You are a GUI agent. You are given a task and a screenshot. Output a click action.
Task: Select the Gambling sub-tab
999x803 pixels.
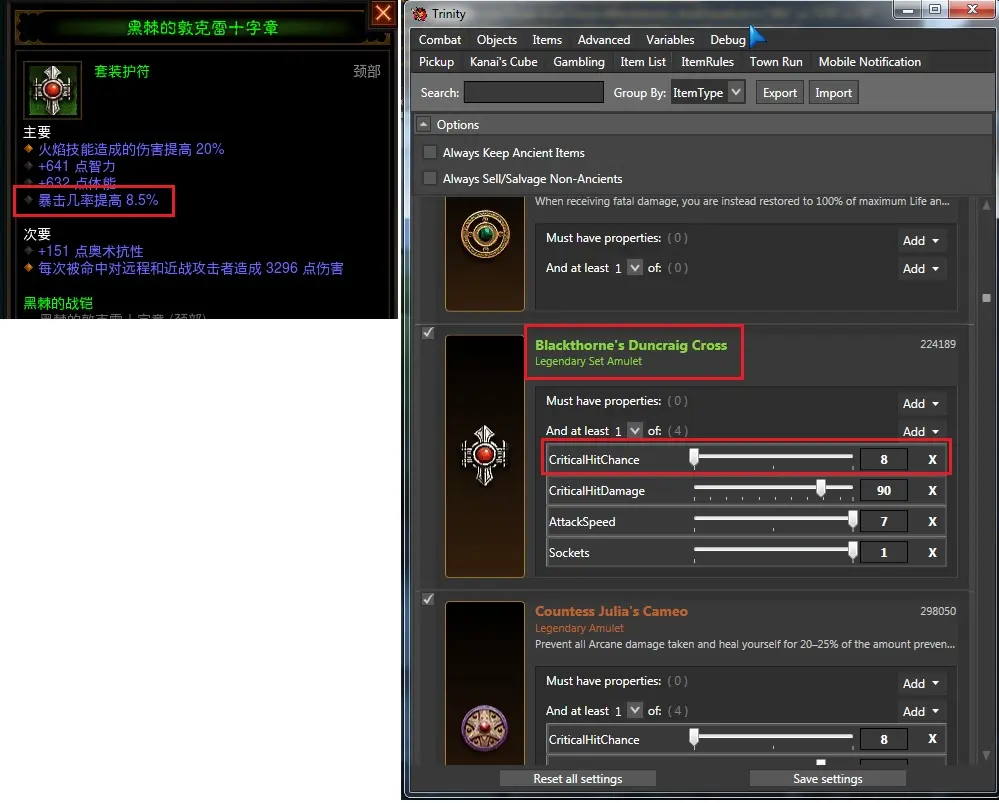[579, 62]
